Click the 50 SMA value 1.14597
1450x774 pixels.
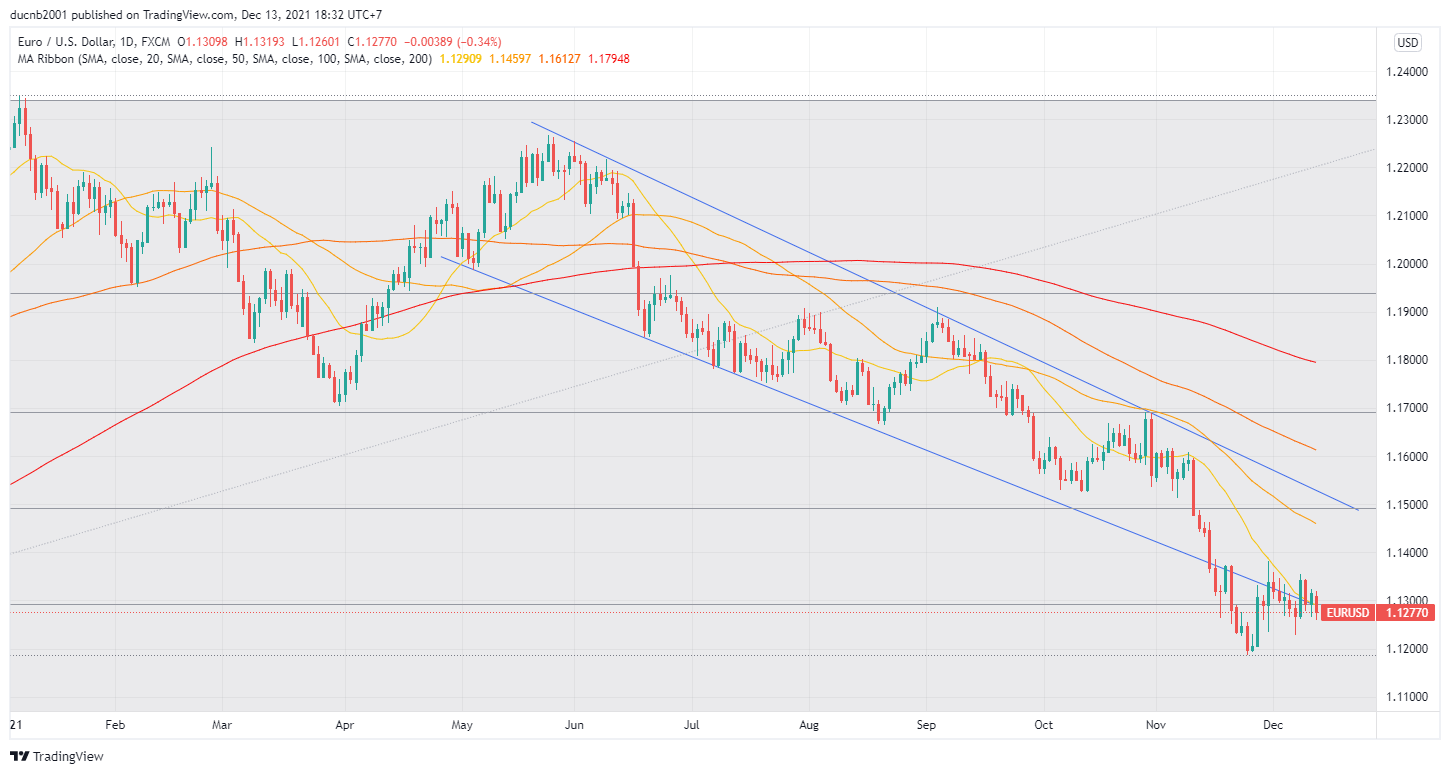(510, 59)
